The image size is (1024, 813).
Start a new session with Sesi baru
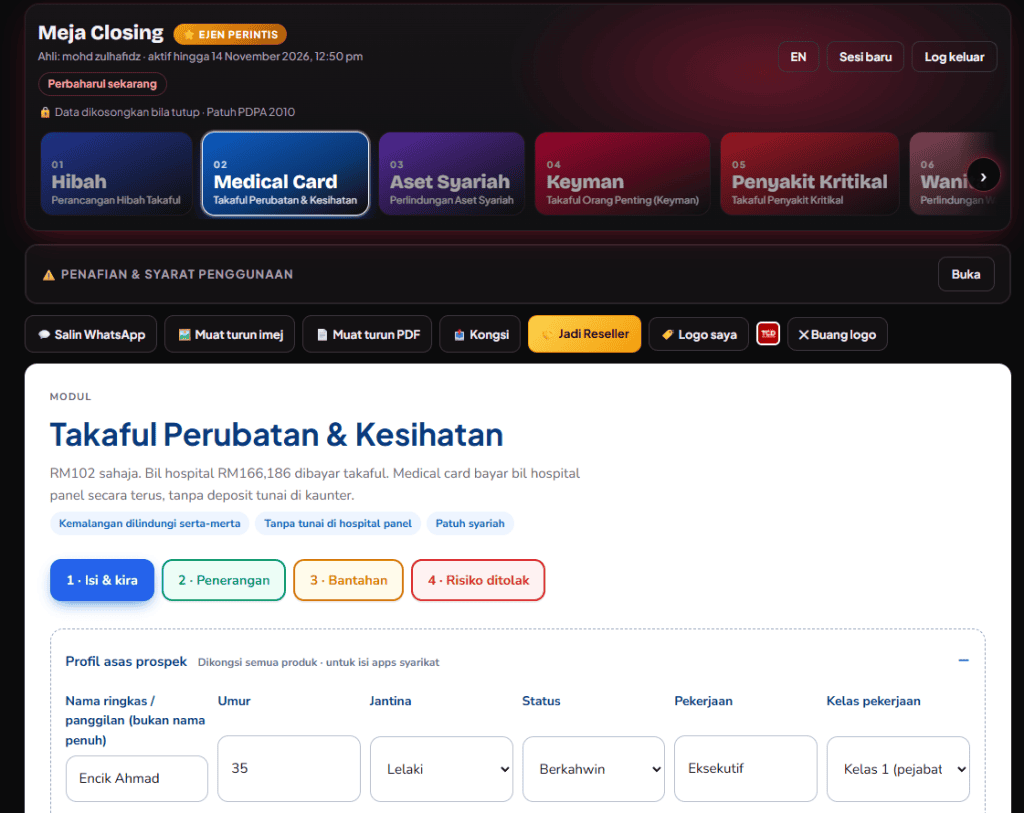point(865,57)
